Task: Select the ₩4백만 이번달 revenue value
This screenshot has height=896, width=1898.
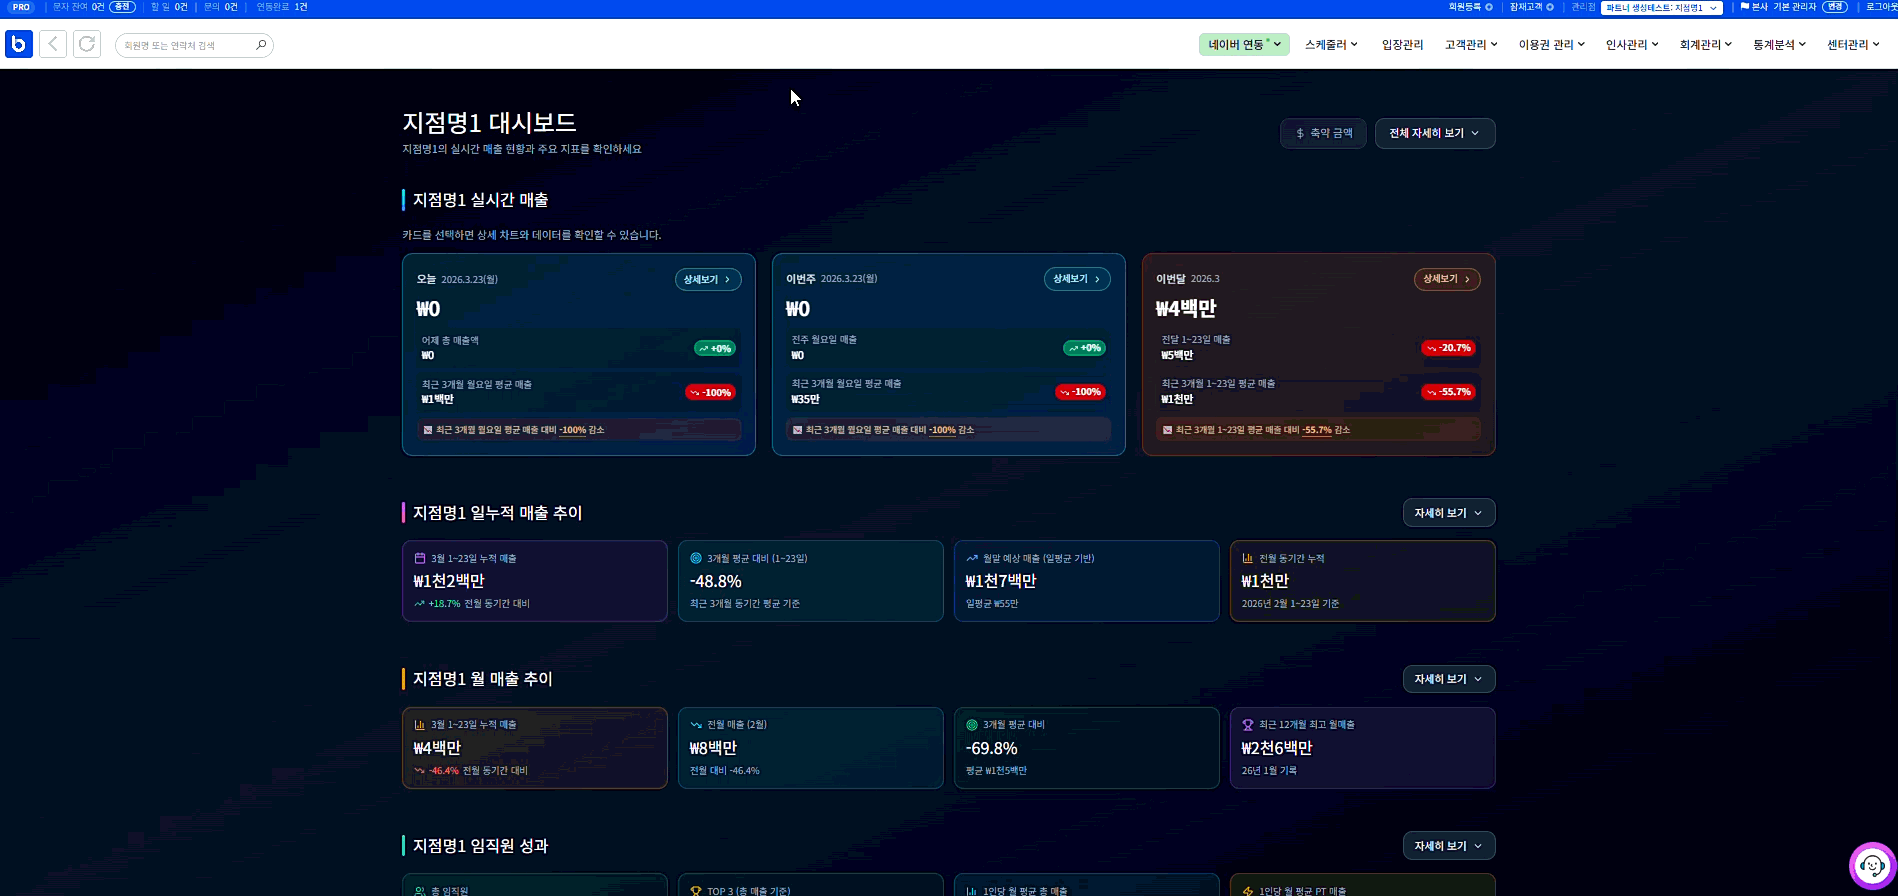Action: (x=1186, y=309)
